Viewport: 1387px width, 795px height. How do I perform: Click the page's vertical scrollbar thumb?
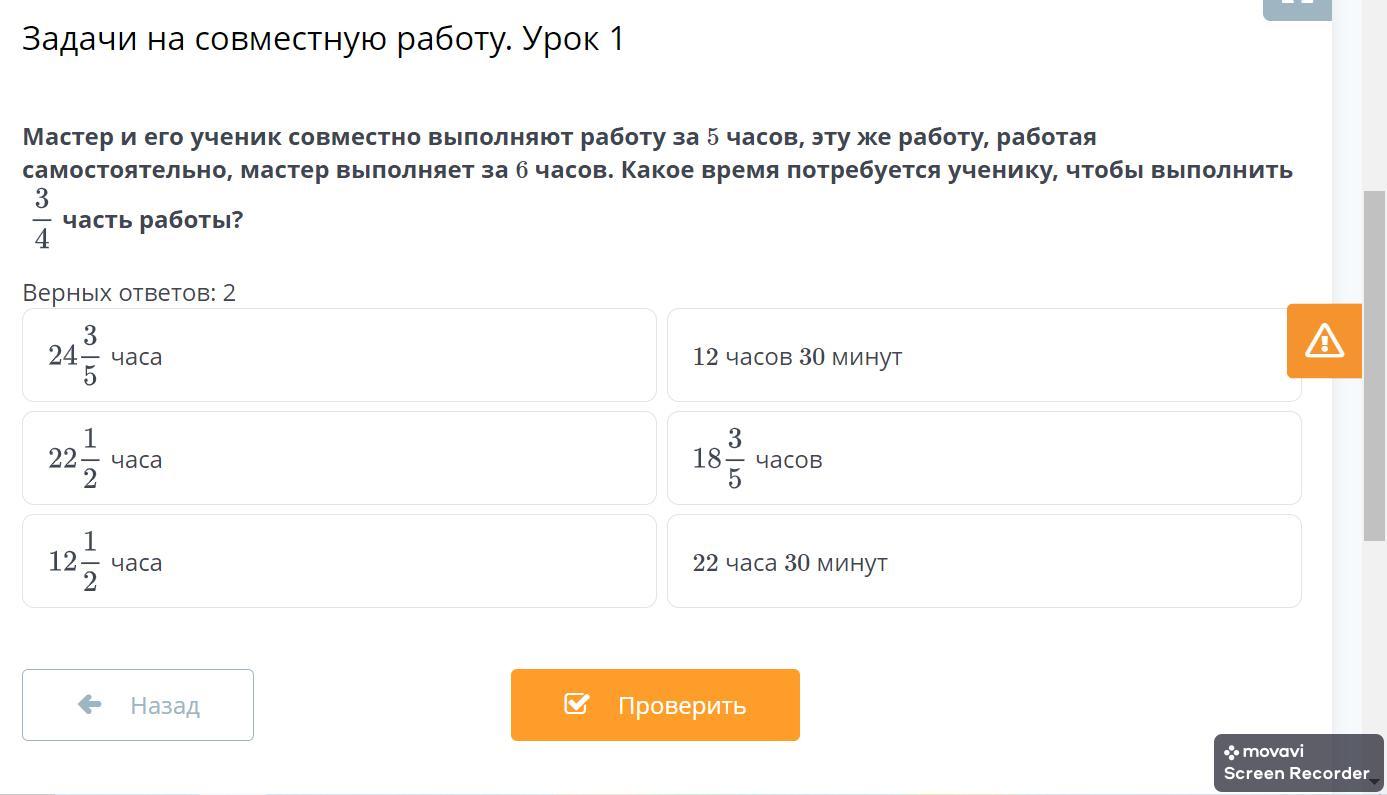pyautogui.click(x=1374, y=365)
